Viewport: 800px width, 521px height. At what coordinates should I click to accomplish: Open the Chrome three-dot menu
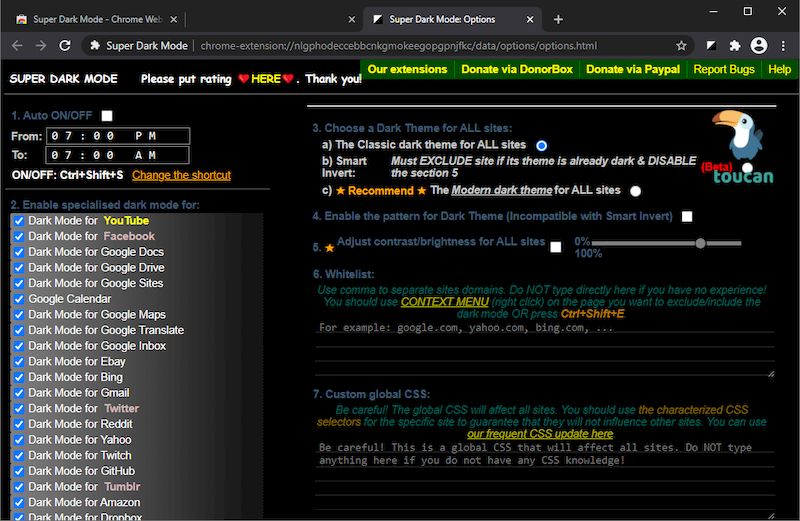[783, 46]
